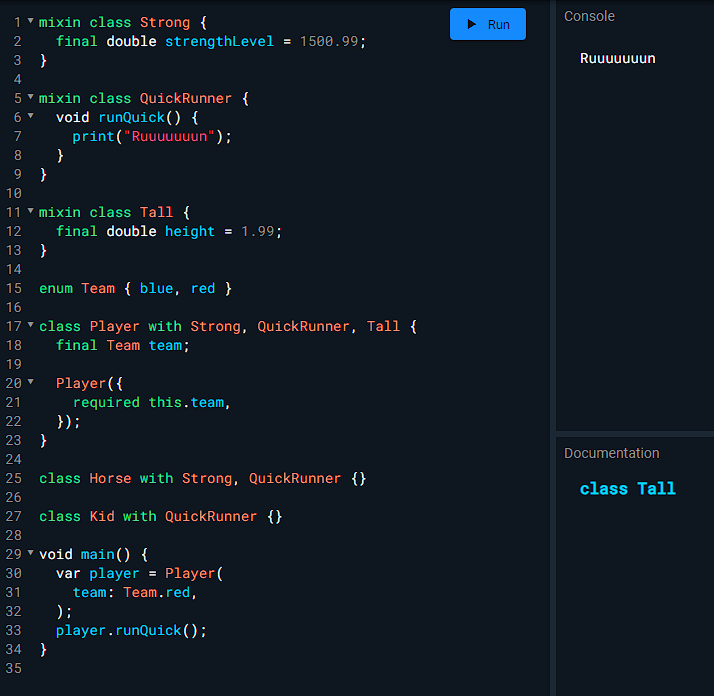Click player variable on line 30
Viewport: 714px width, 696px height.
[114, 573]
